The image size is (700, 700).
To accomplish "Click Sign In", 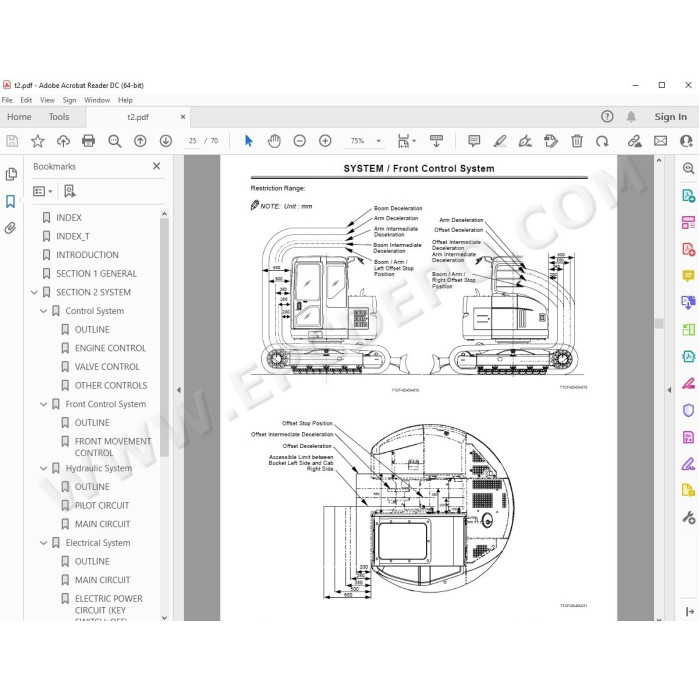I will [671, 117].
